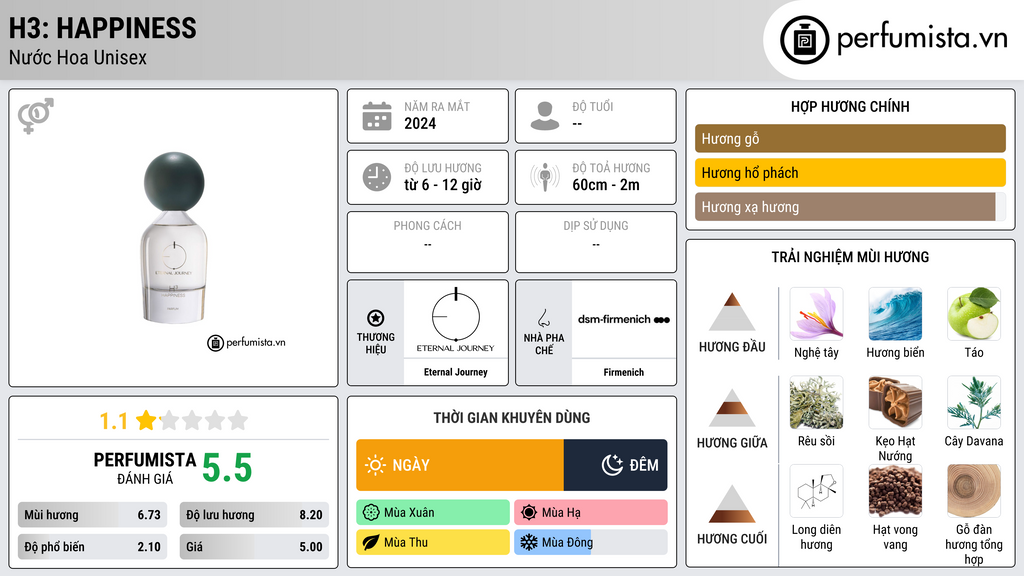Click the sun icon for Mùa Hạ
The width and height of the screenshot is (1024, 576).
point(529,513)
